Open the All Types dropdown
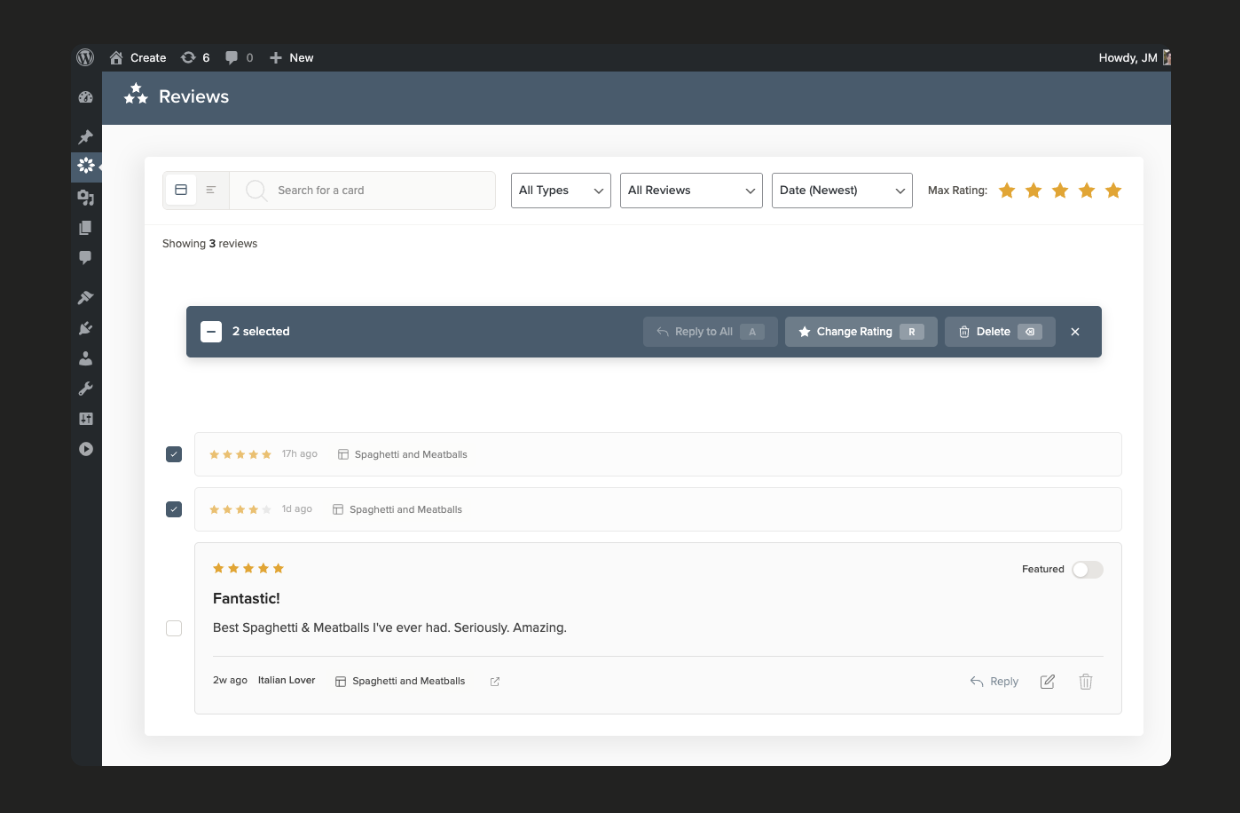1240x813 pixels. 560,190
